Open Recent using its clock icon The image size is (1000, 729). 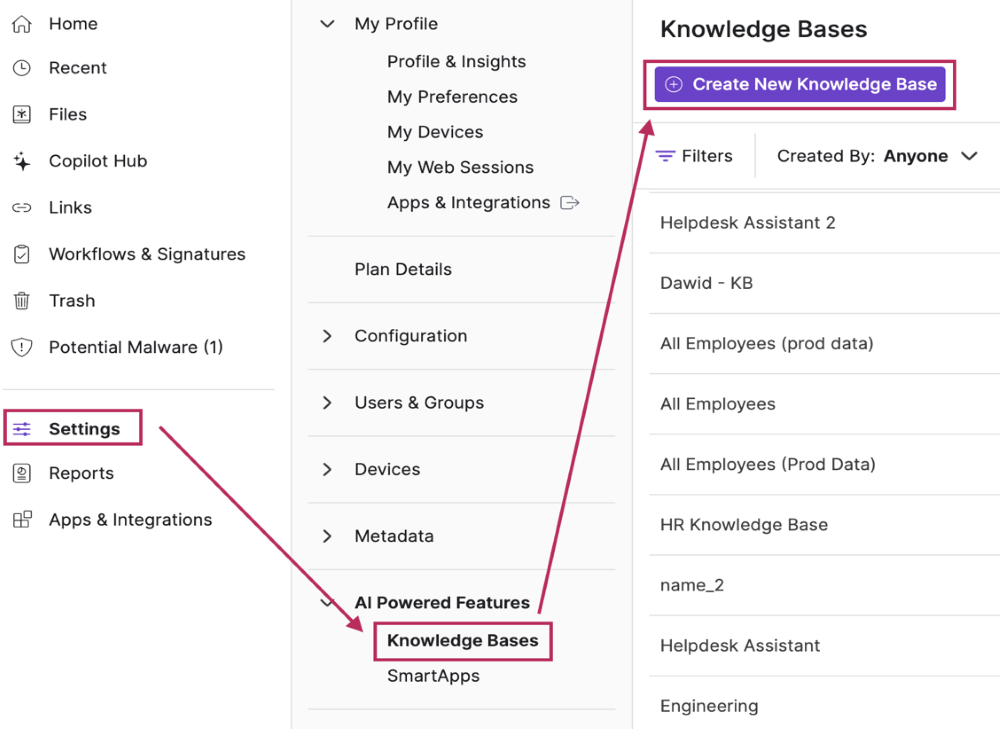point(21,68)
